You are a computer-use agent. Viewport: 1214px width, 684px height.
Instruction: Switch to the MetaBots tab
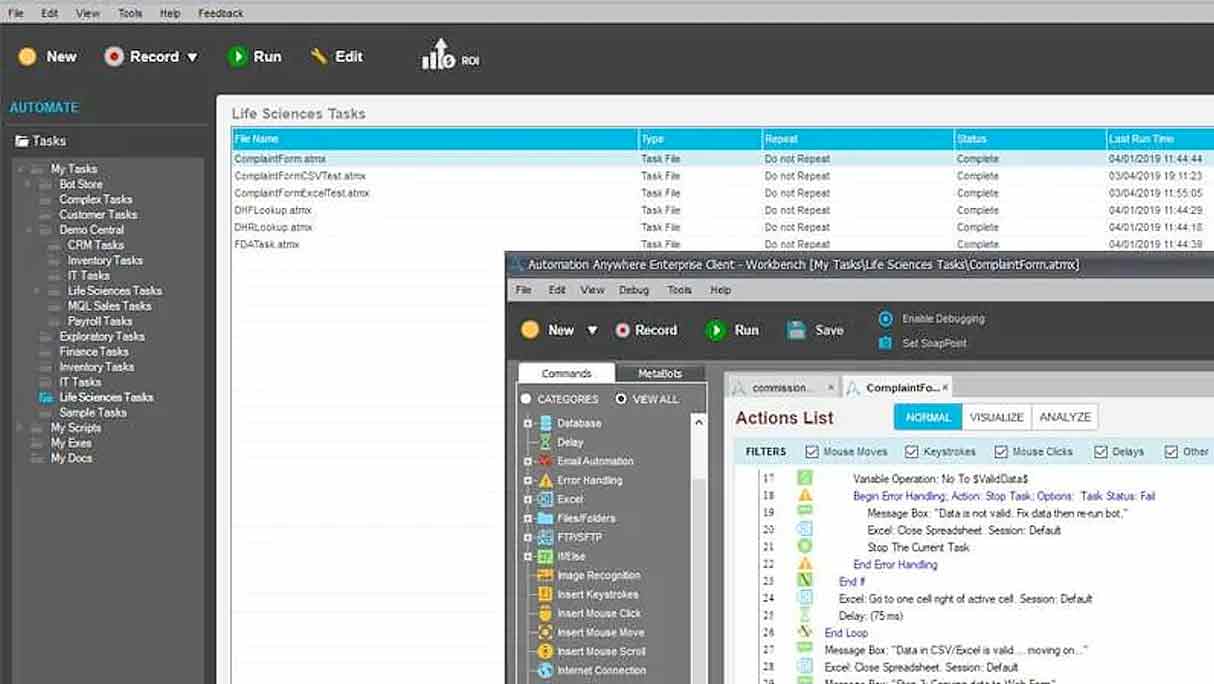click(660, 373)
